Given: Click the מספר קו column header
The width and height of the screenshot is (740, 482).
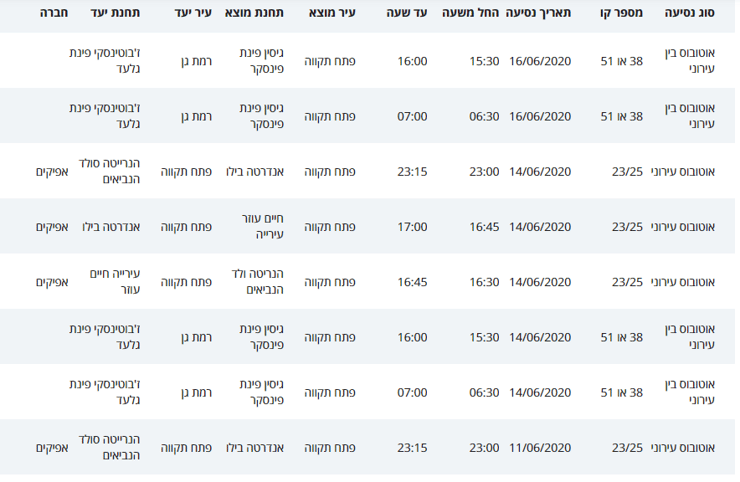Looking at the screenshot, I should 621,13.
